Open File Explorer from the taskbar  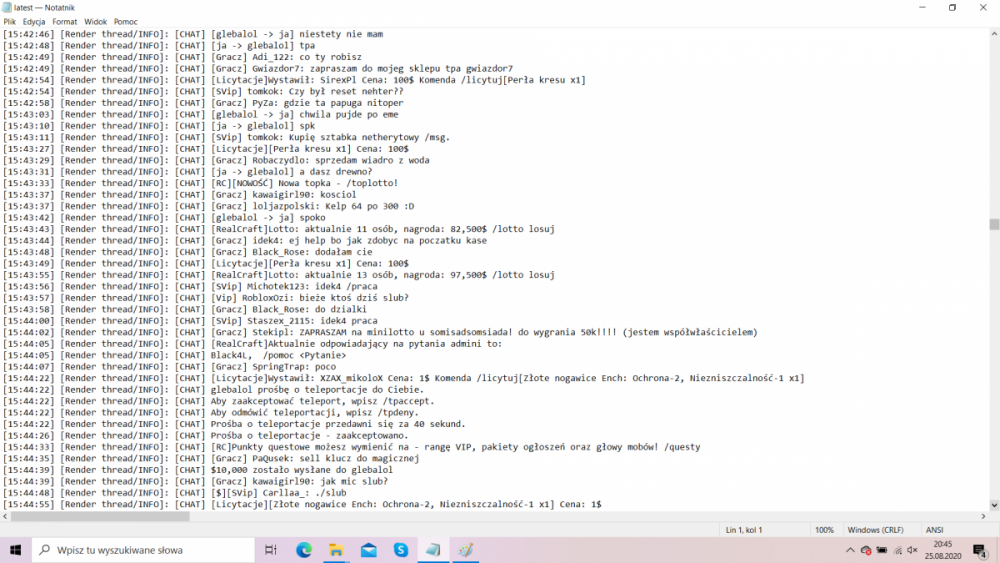(336, 550)
